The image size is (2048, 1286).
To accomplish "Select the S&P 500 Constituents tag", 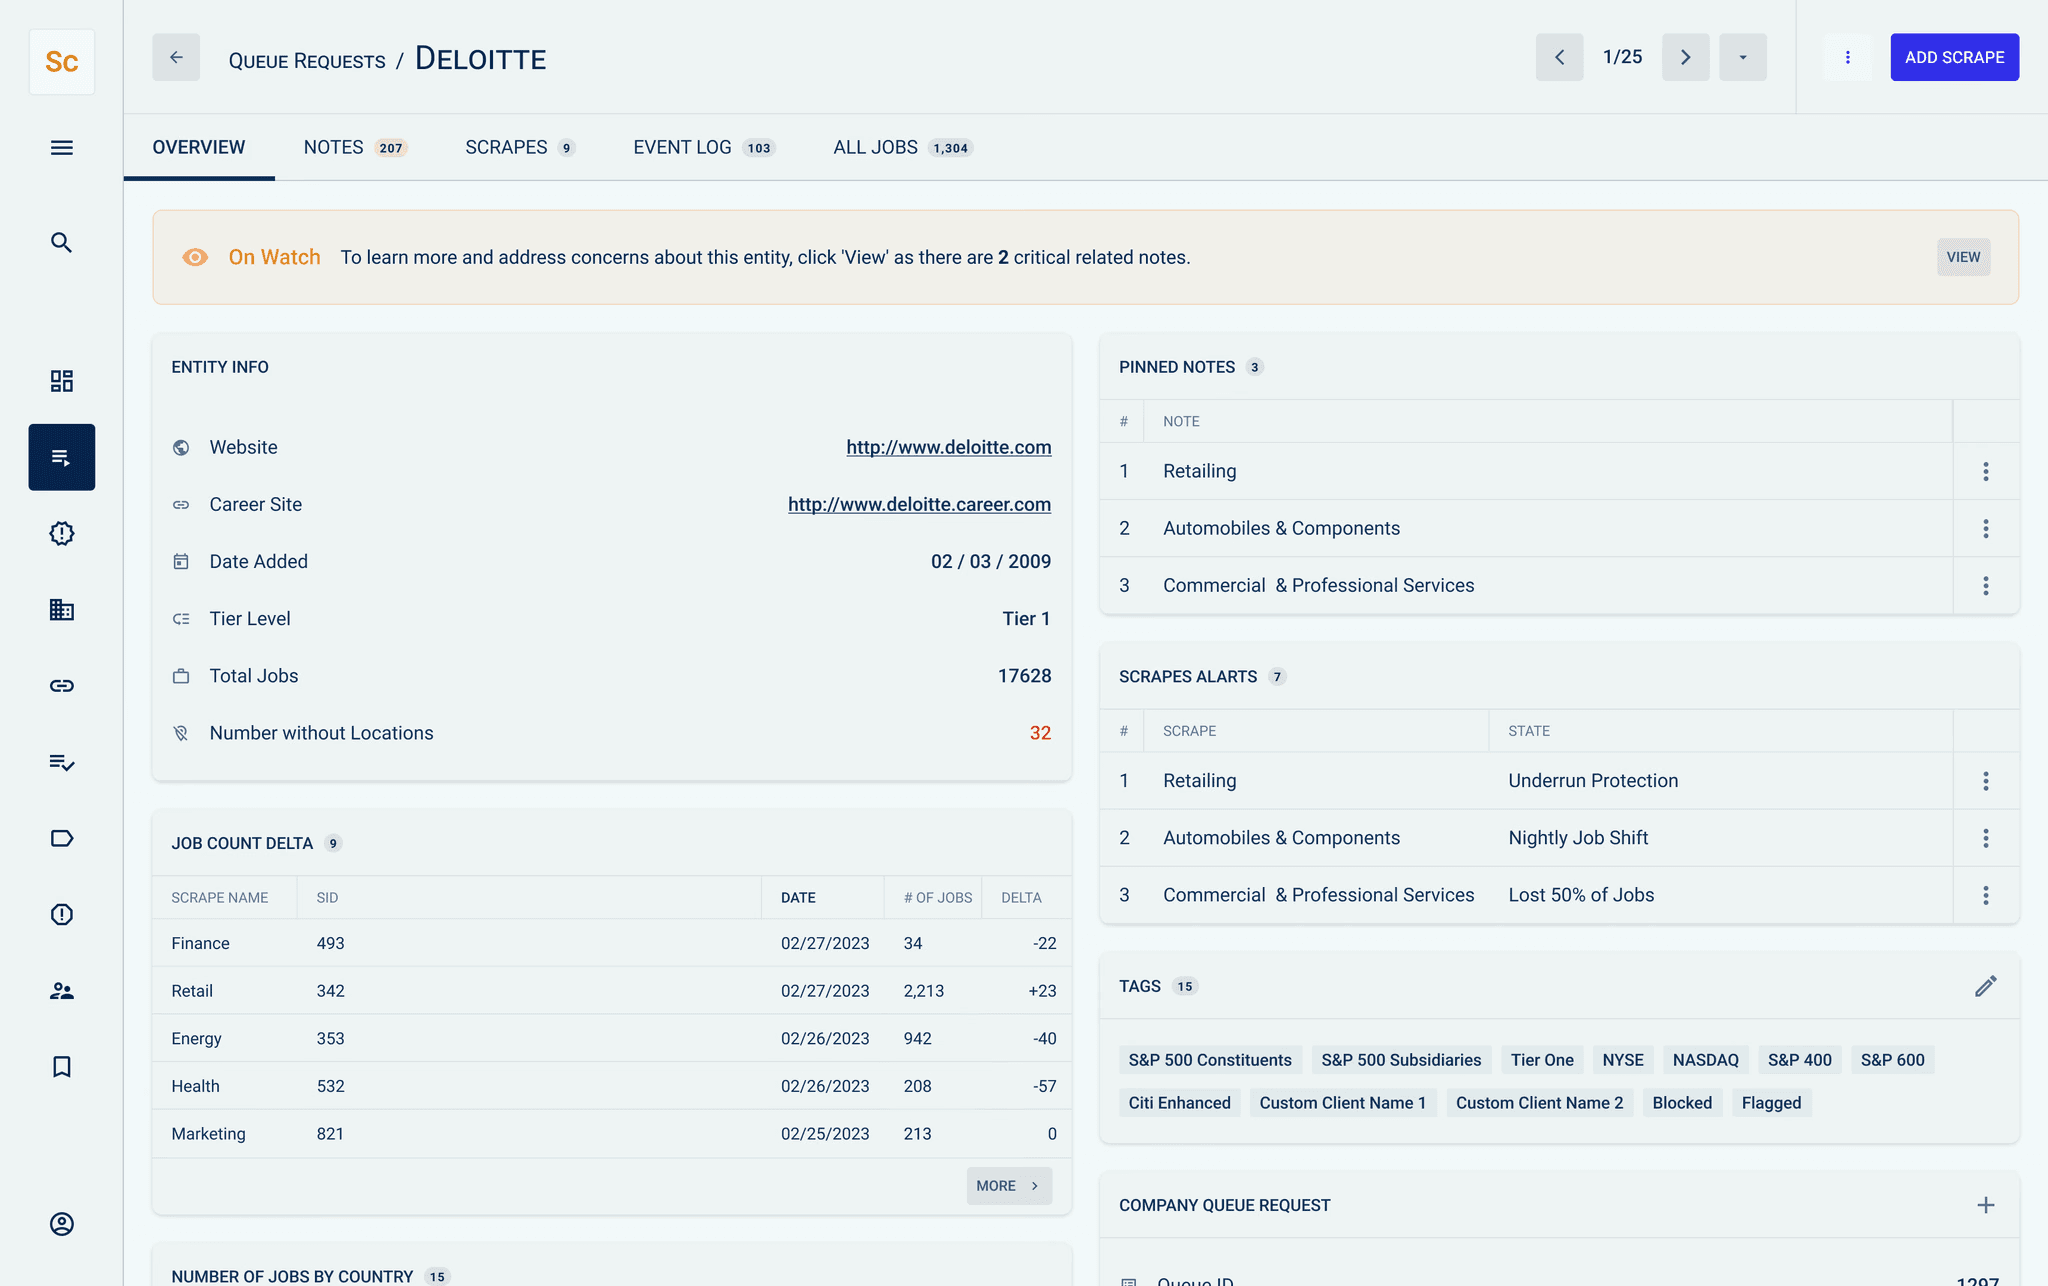I will (x=1210, y=1060).
